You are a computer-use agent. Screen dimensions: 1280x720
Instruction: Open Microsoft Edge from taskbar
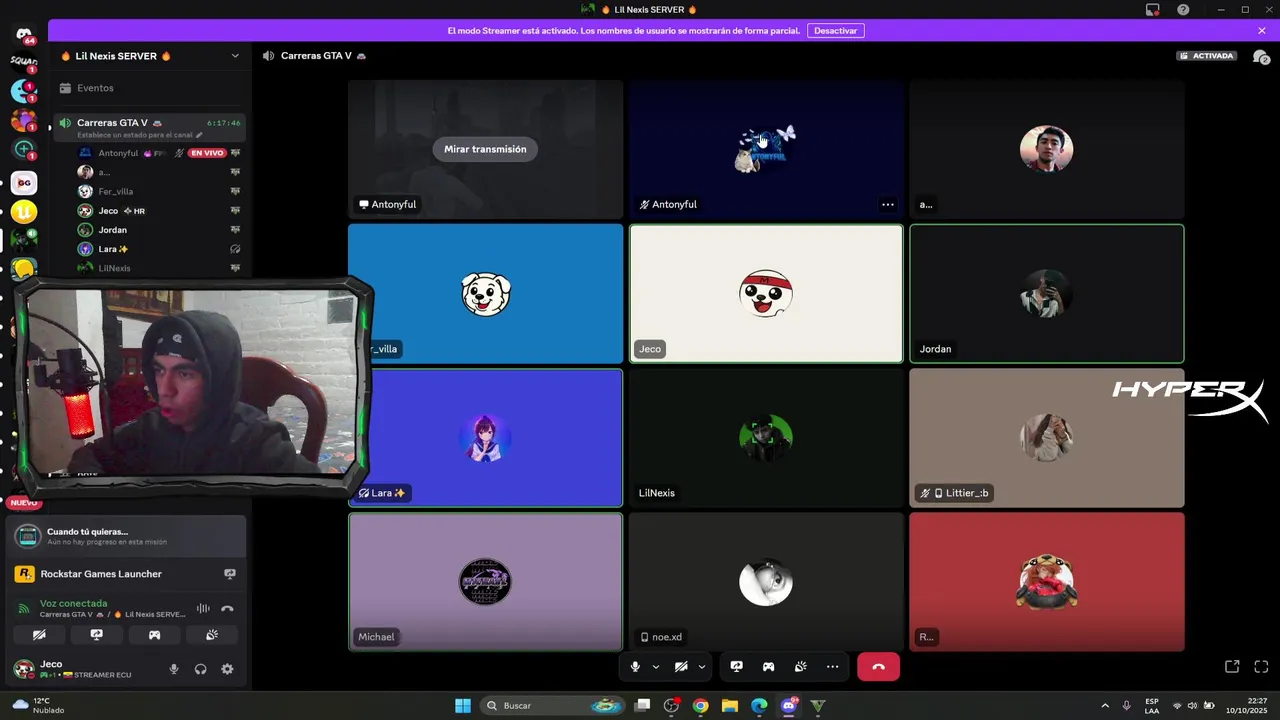759,706
